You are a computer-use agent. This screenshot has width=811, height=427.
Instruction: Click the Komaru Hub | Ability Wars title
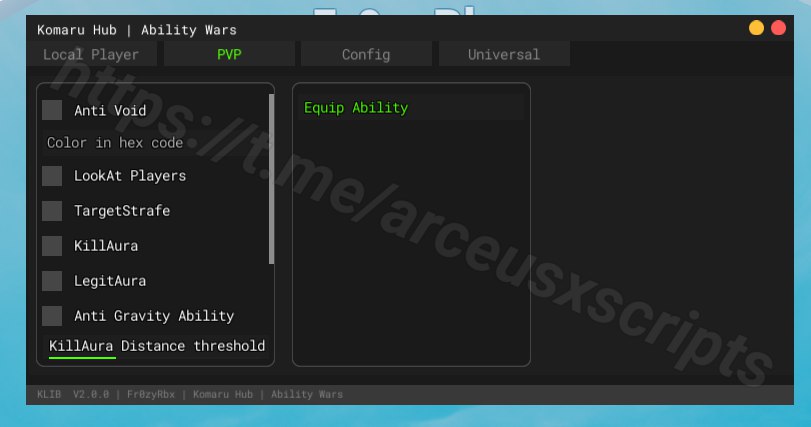pos(137,30)
